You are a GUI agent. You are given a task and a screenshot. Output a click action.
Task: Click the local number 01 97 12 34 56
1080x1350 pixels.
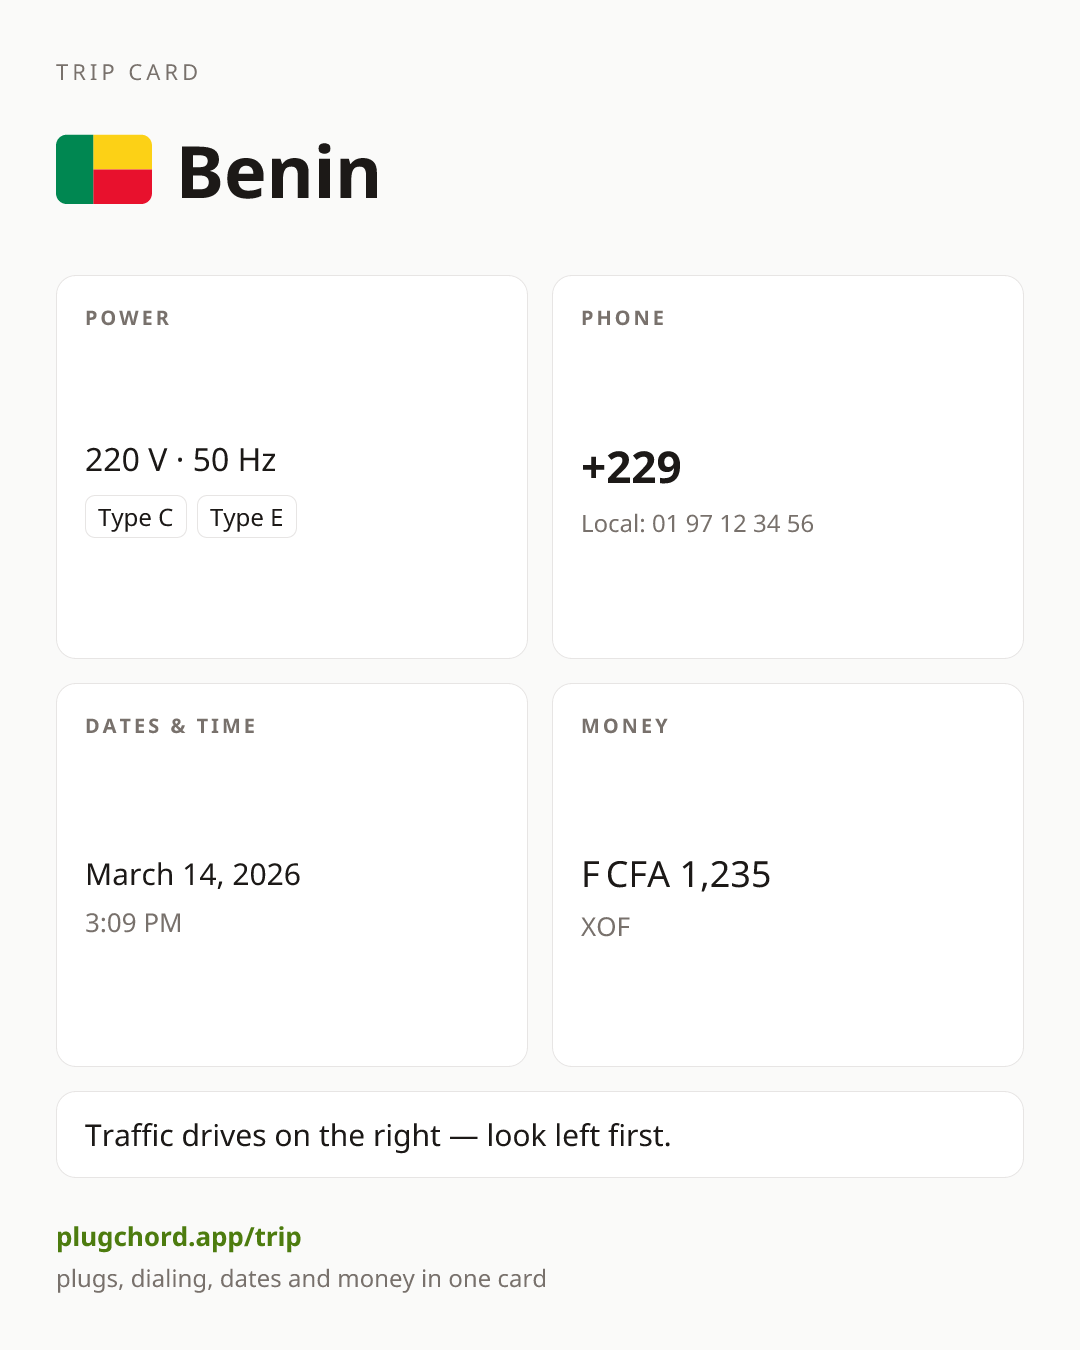[733, 523]
